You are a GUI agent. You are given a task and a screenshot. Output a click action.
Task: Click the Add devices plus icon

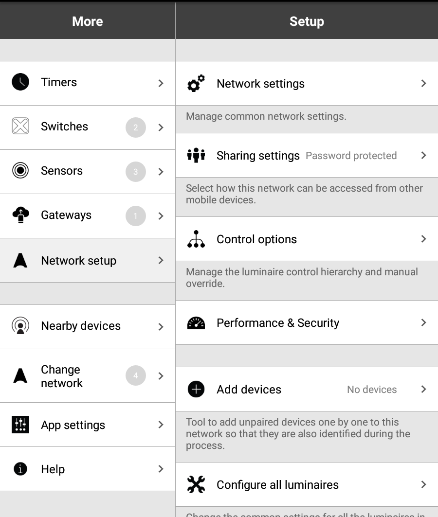tap(196, 389)
